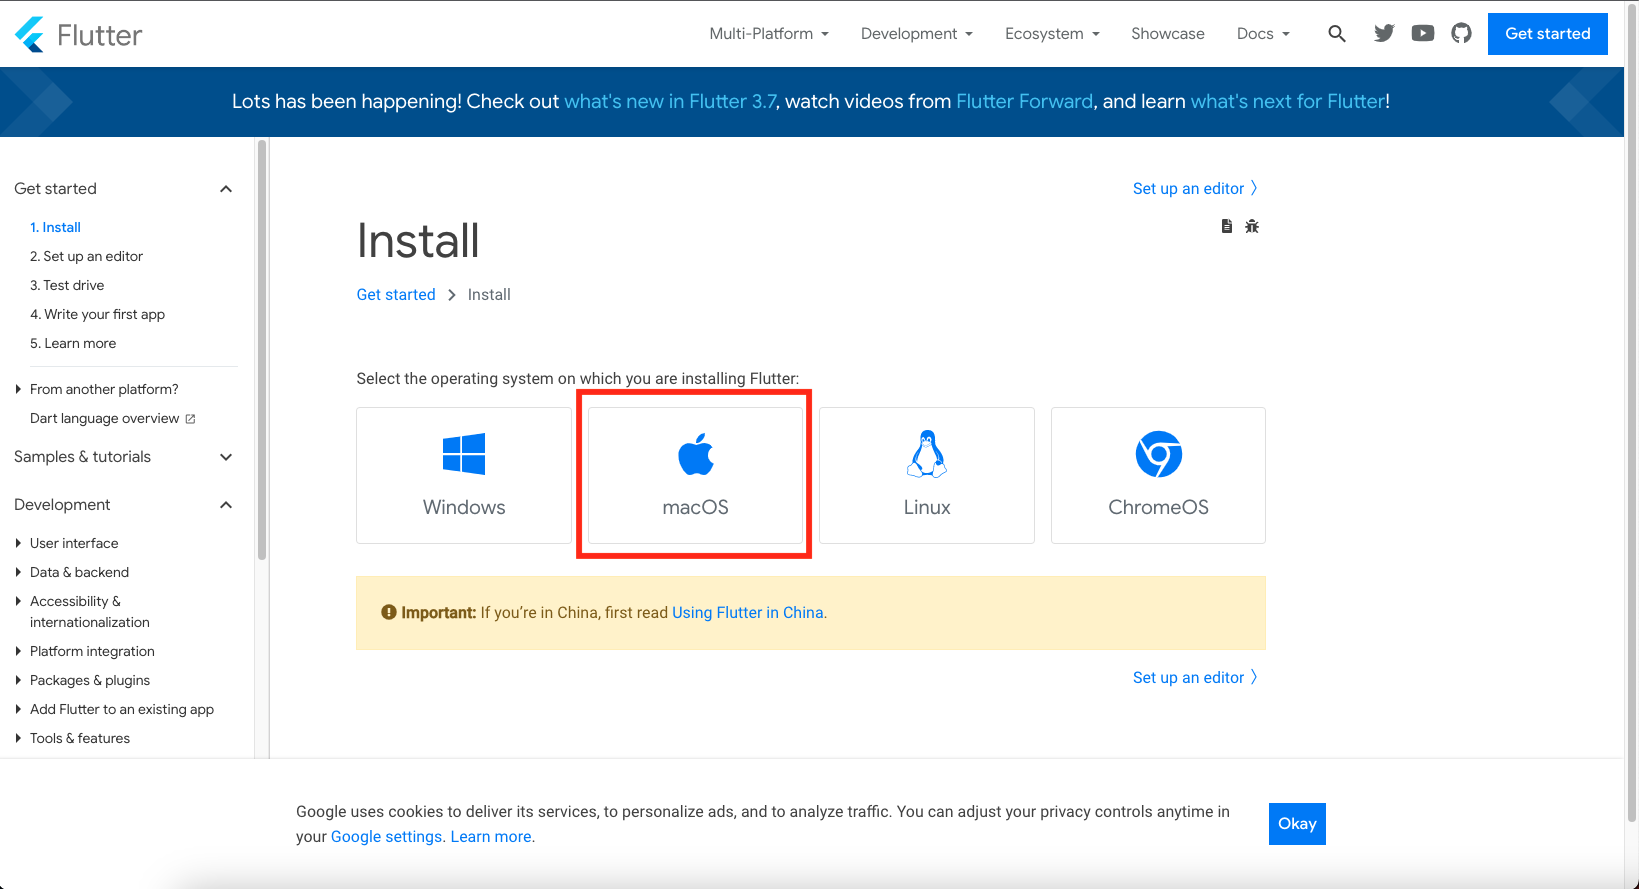Image resolution: width=1639 pixels, height=889 pixels.
Task: Select the Linux operating system card
Action: click(927, 475)
